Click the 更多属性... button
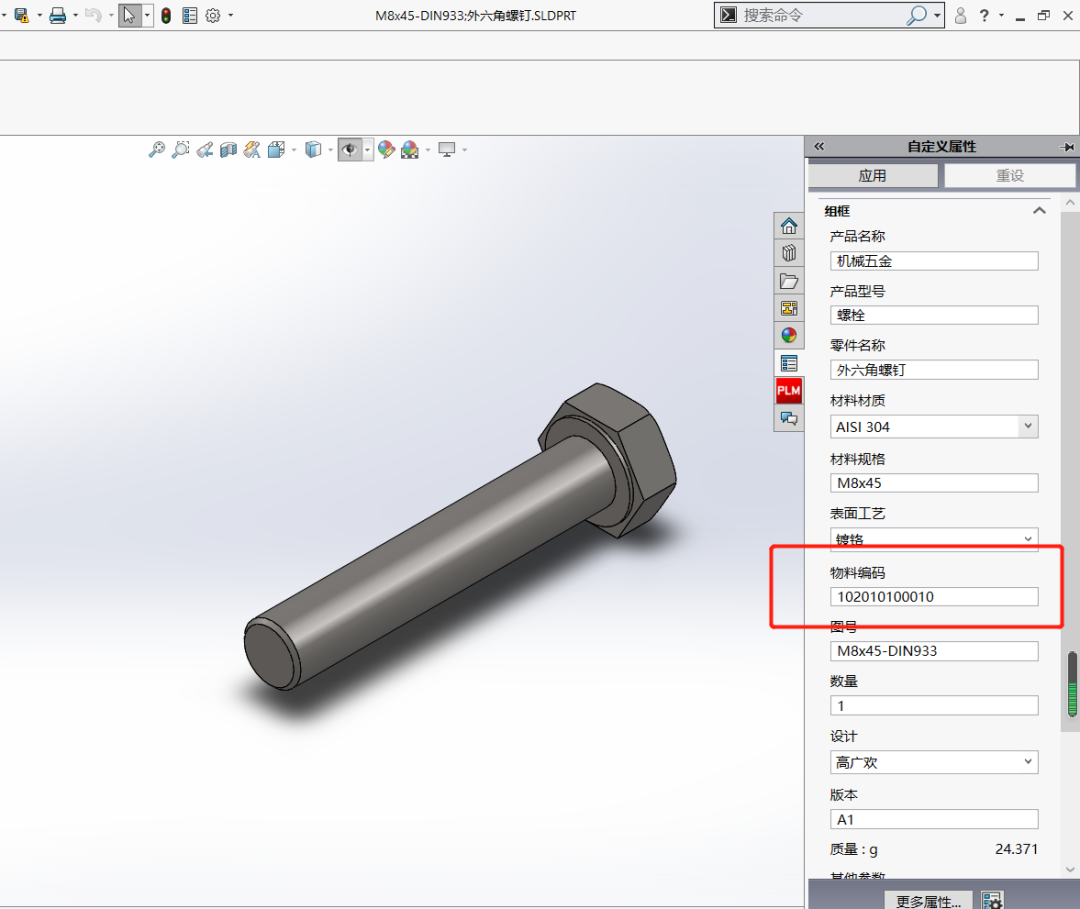Viewport: 1080px width, 909px height. pos(928,900)
